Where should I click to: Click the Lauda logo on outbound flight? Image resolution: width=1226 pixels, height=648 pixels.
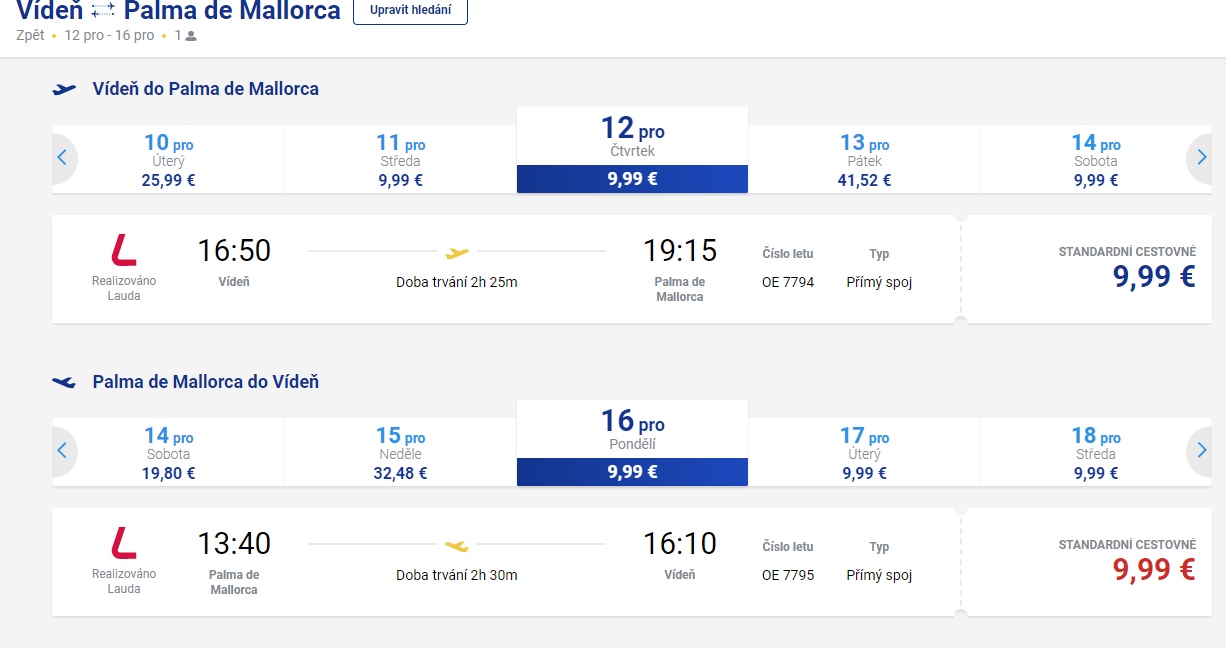pos(124,249)
